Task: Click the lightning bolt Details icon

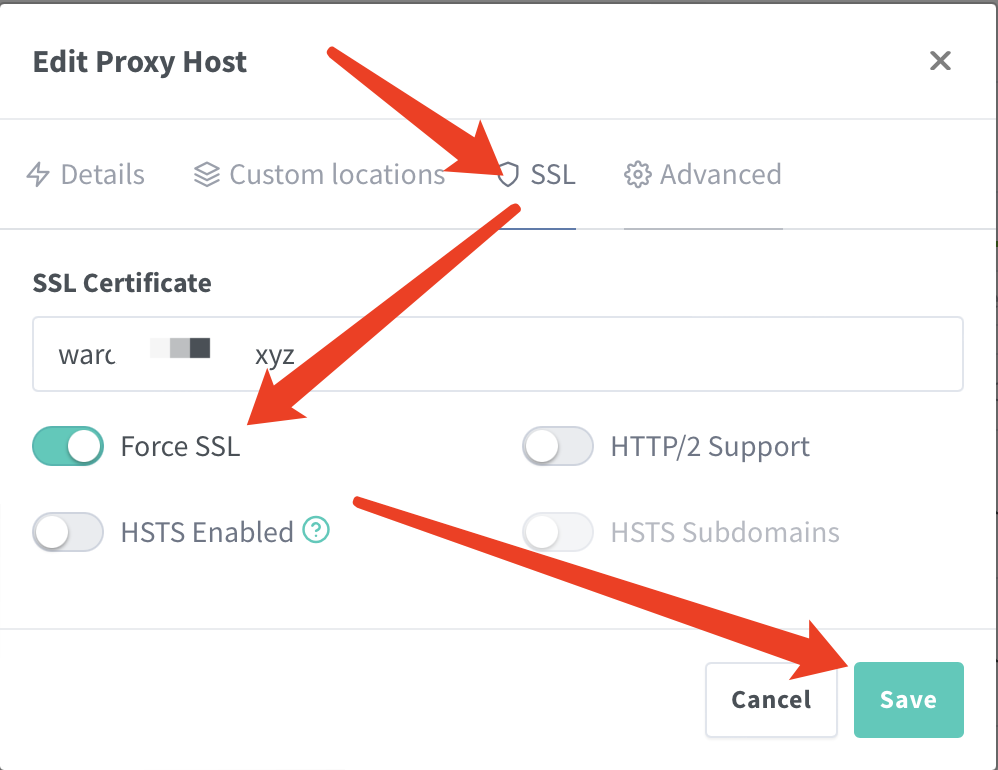Action: coord(38,174)
